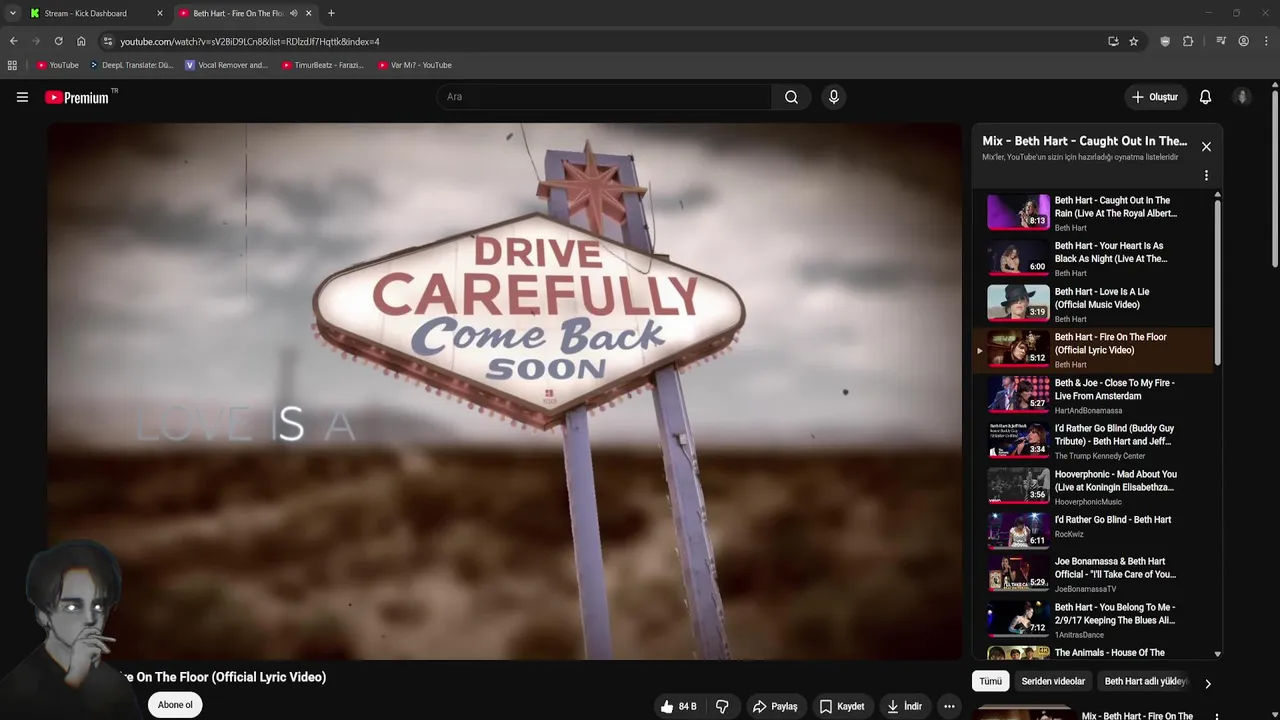Open more actions ellipsis below video
This screenshot has height=720, width=1280.
tap(949, 706)
